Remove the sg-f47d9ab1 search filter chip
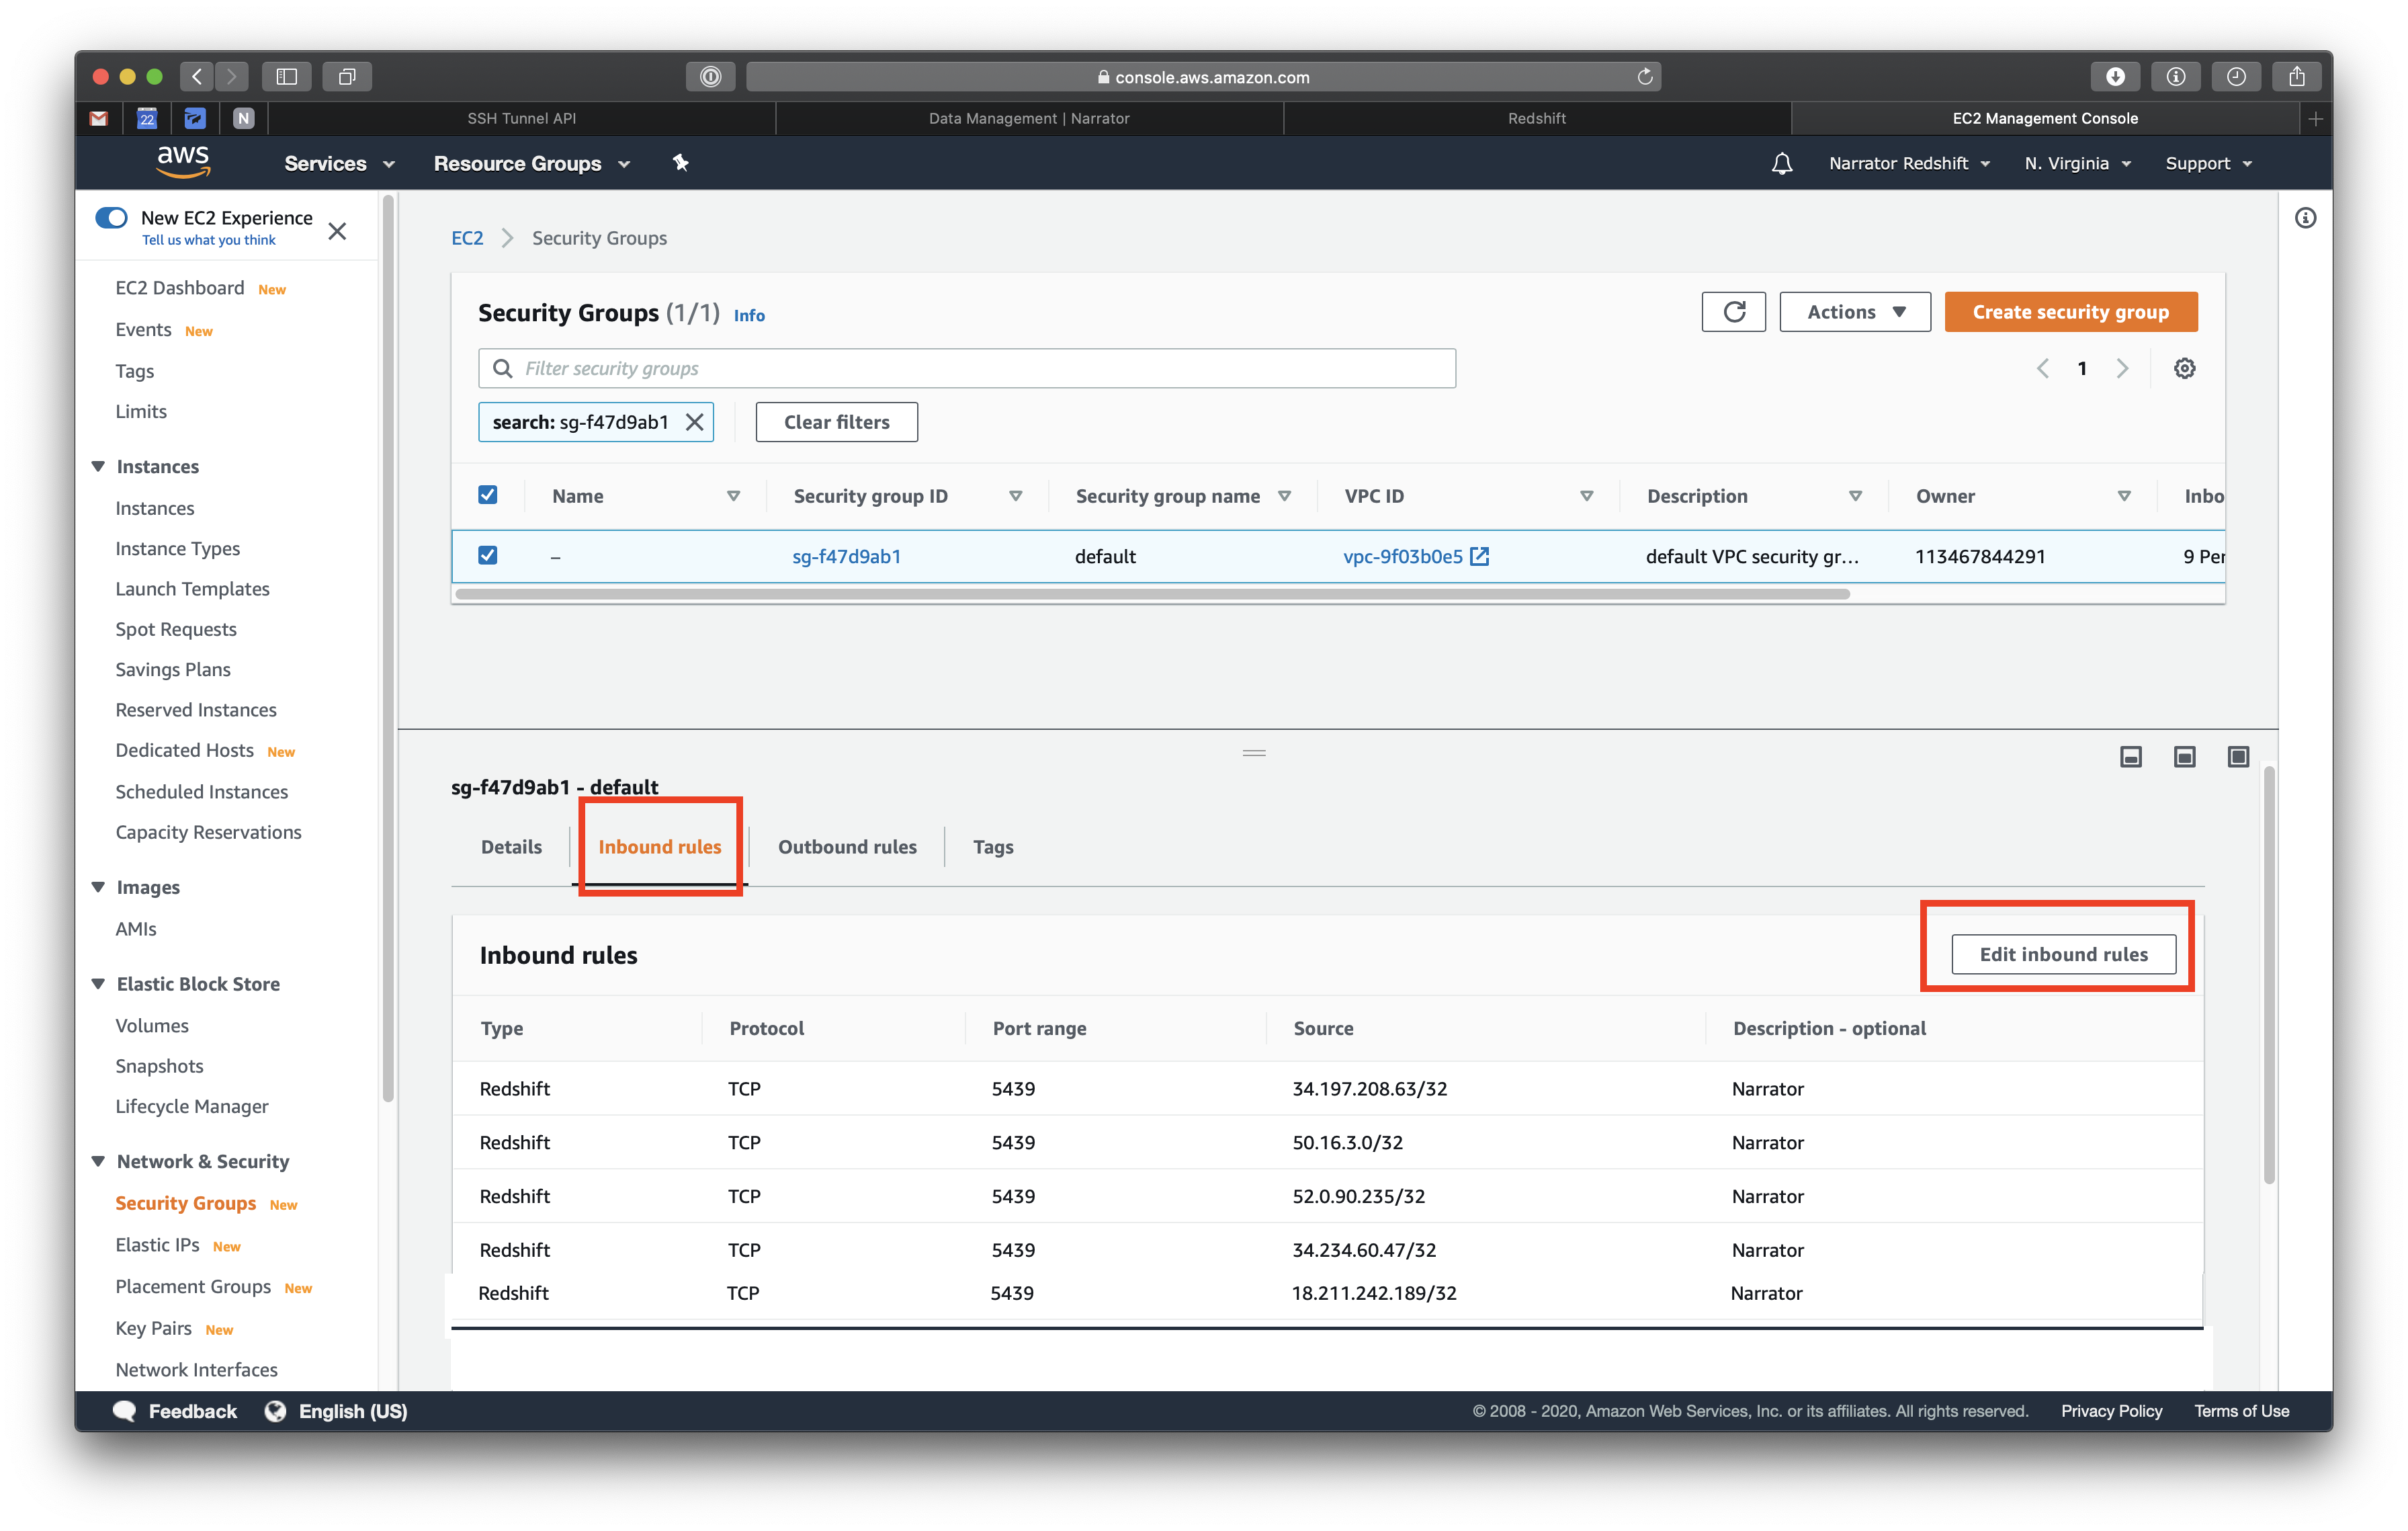This screenshot has width=2408, height=1531. tap(694, 422)
